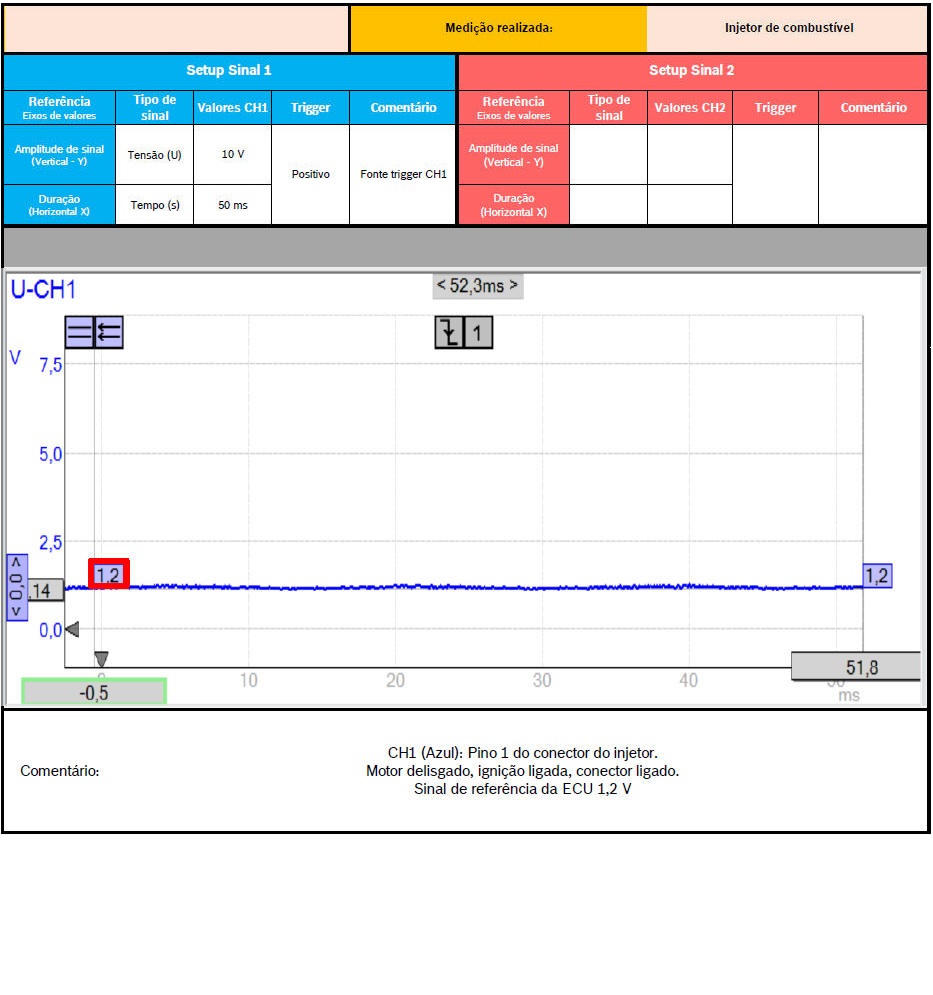Click the horizontal lines cursor icon

pyautogui.click(x=79, y=332)
